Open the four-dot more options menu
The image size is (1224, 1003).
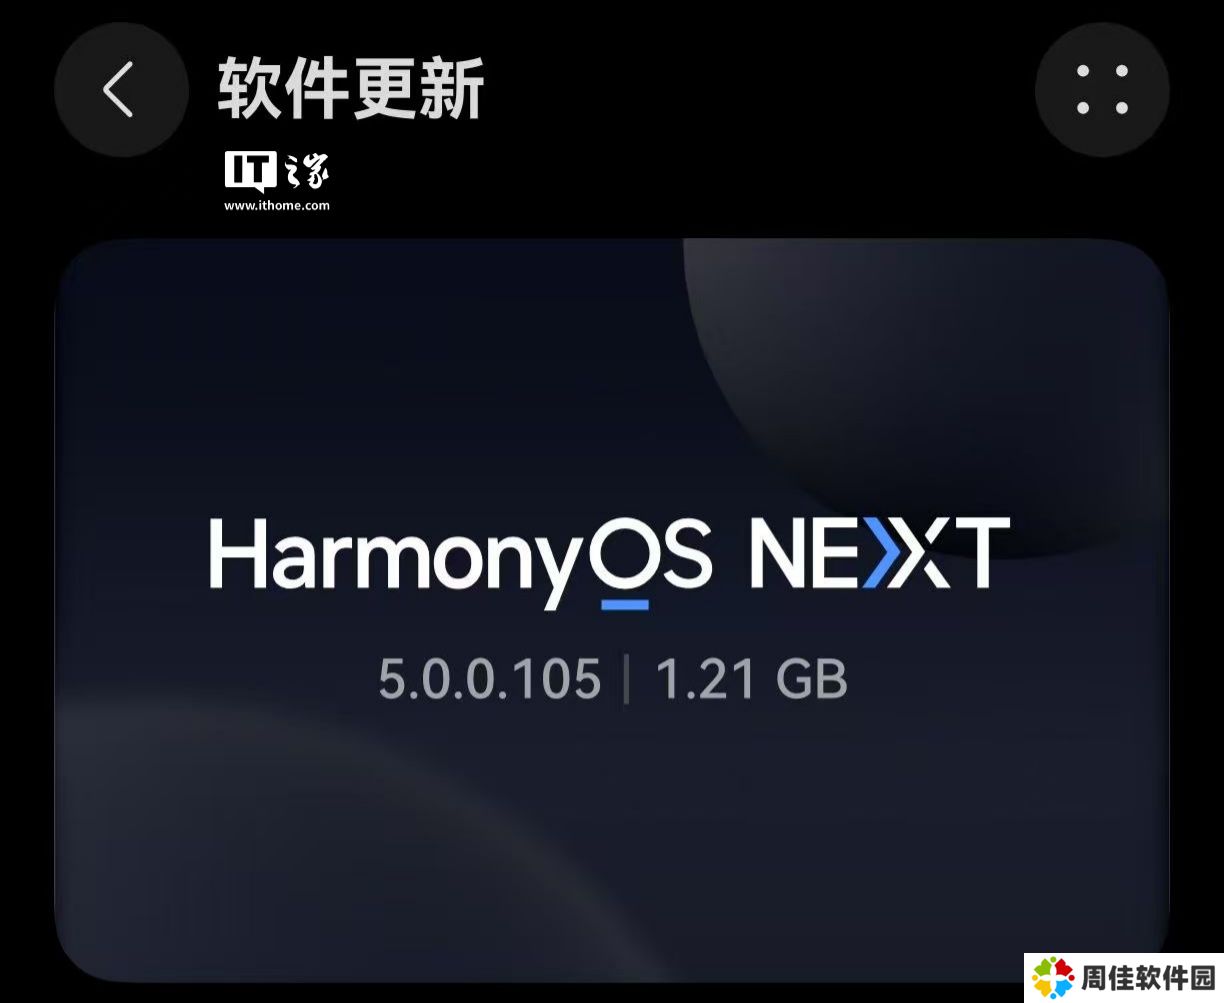pos(1102,90)
